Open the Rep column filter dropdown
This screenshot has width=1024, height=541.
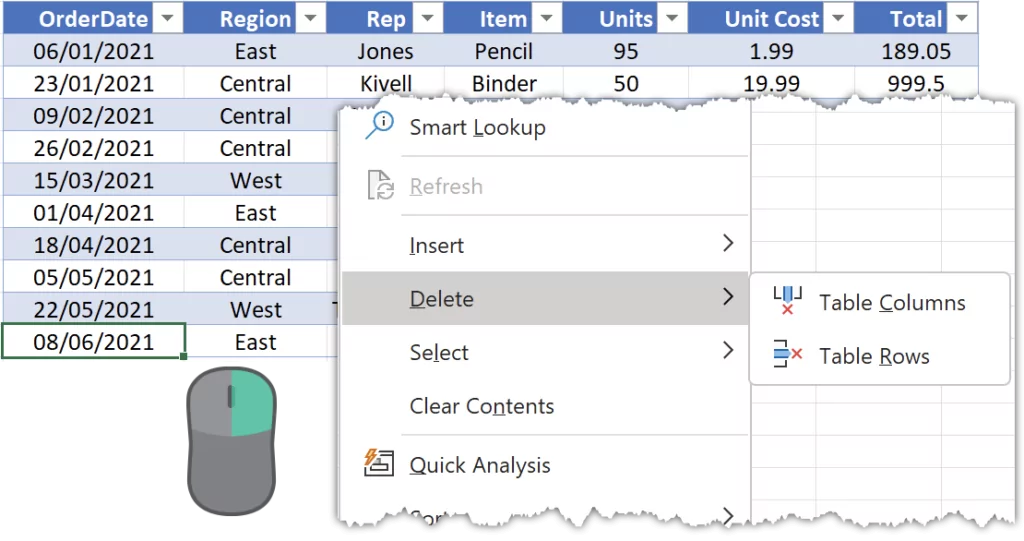(427, 19)
